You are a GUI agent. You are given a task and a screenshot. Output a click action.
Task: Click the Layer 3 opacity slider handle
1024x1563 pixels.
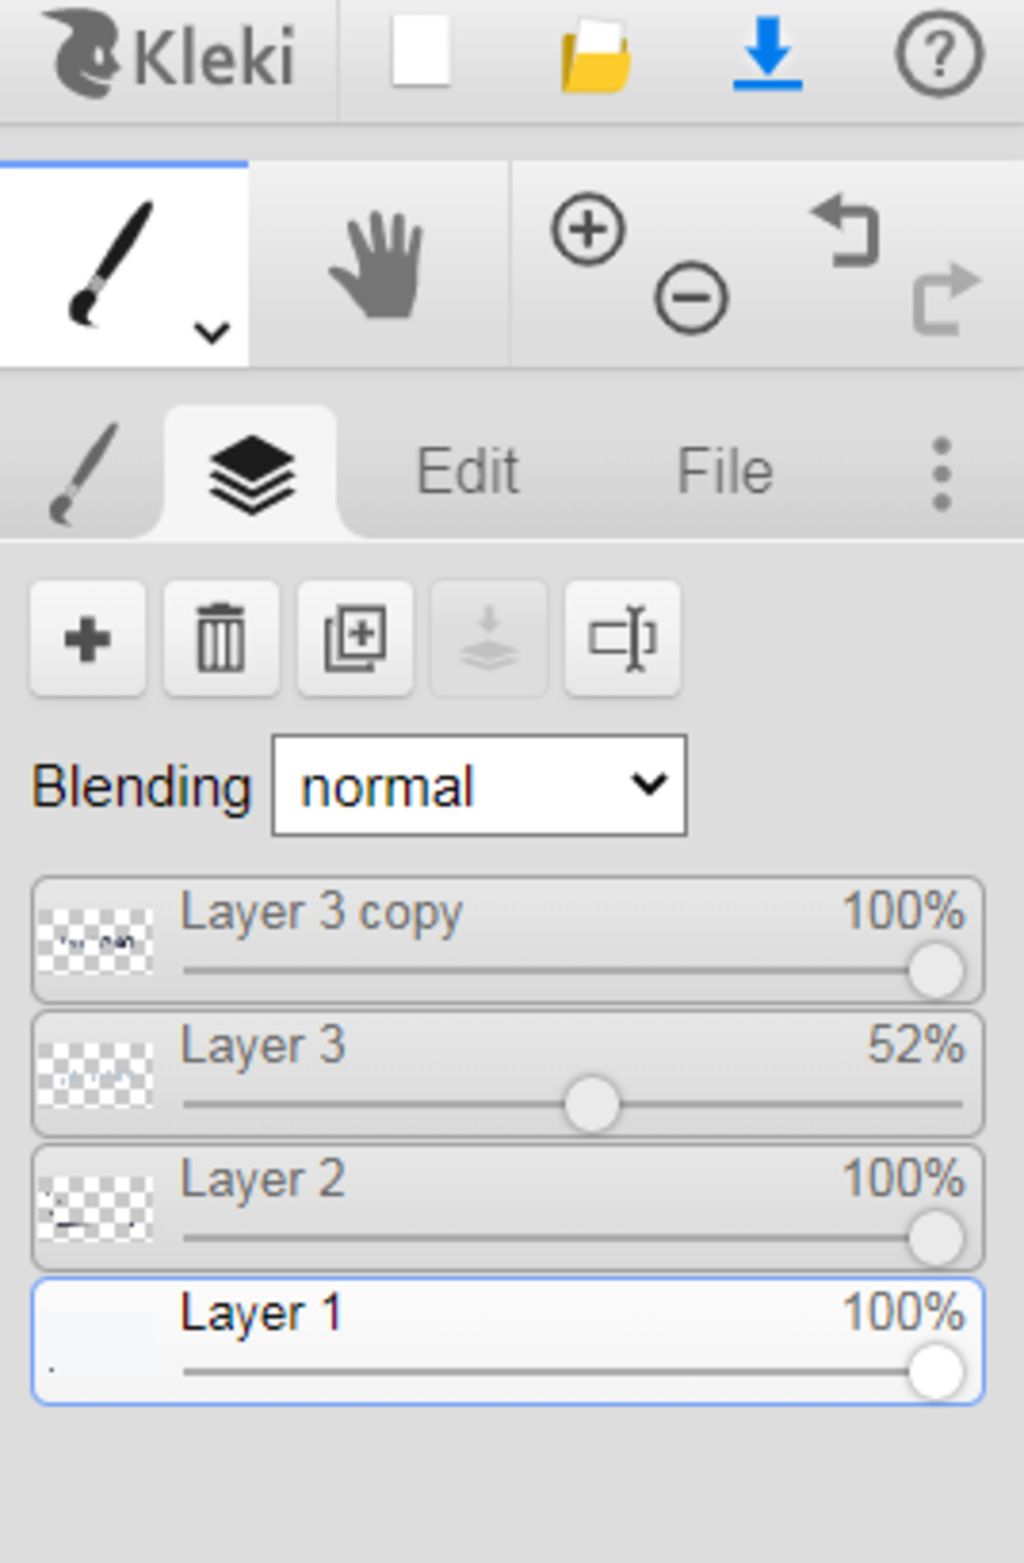tap(591, 1104)
